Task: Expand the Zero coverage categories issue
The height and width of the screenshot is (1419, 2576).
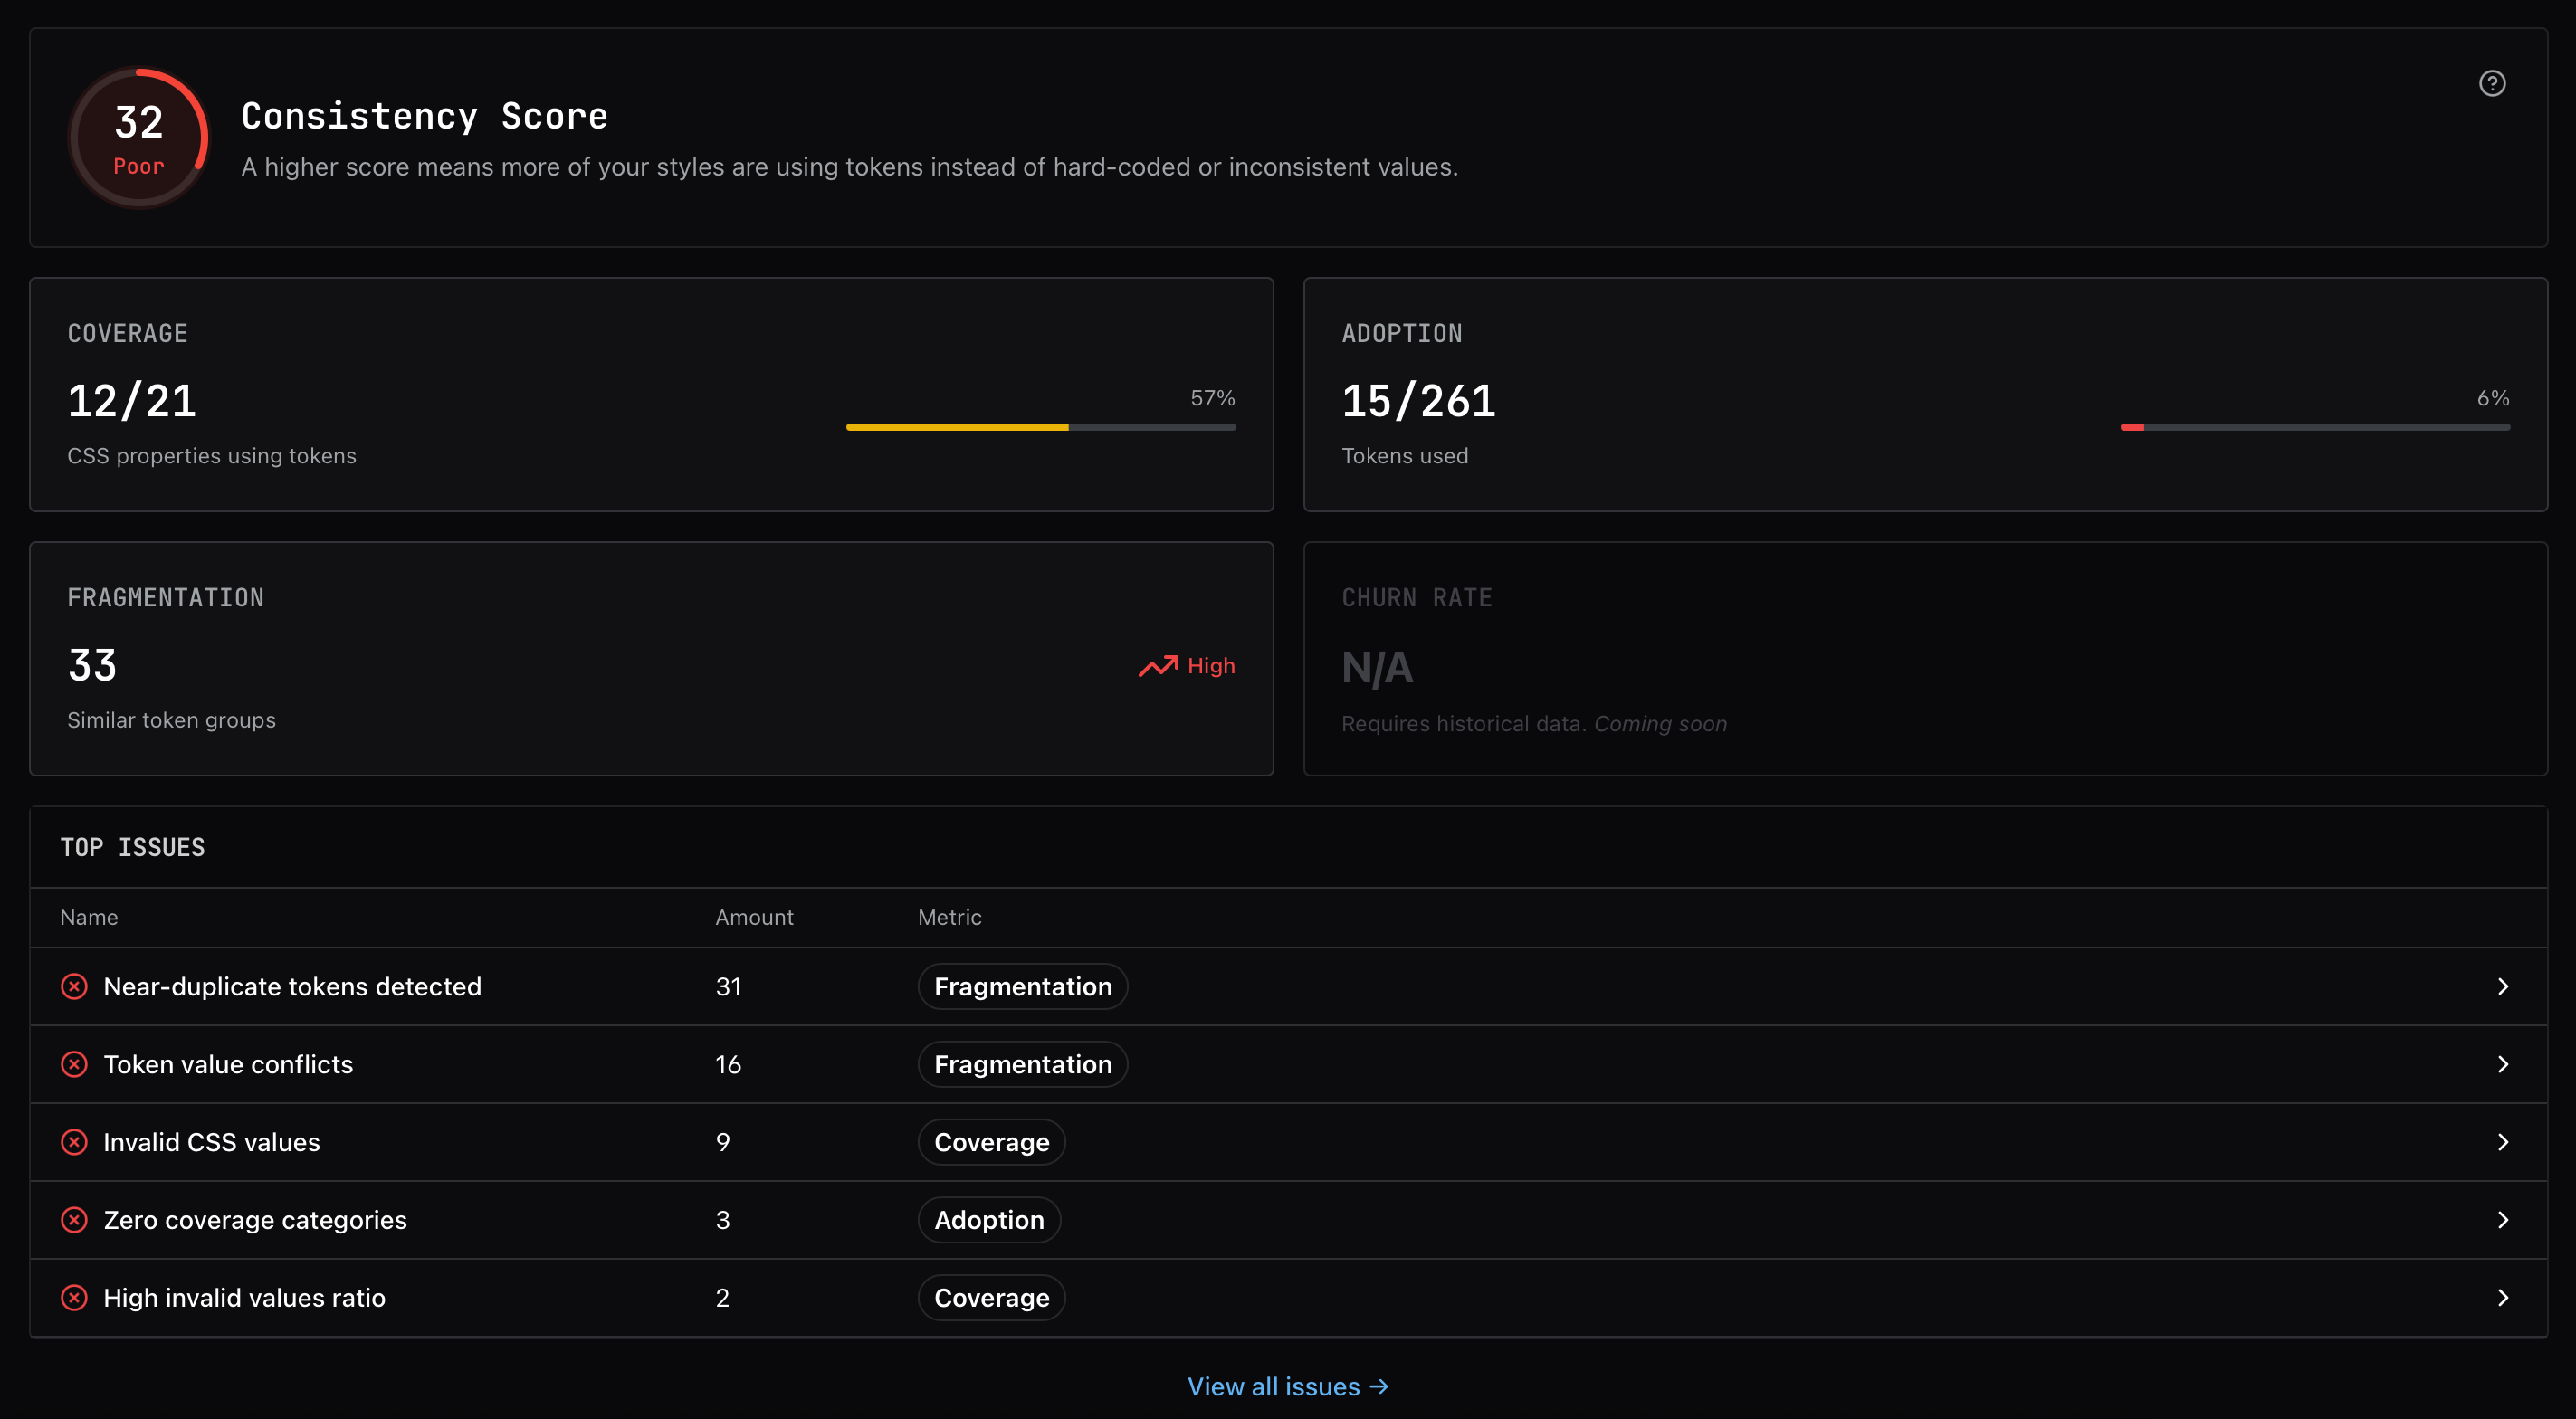Action: (x=2503, y=1219)
